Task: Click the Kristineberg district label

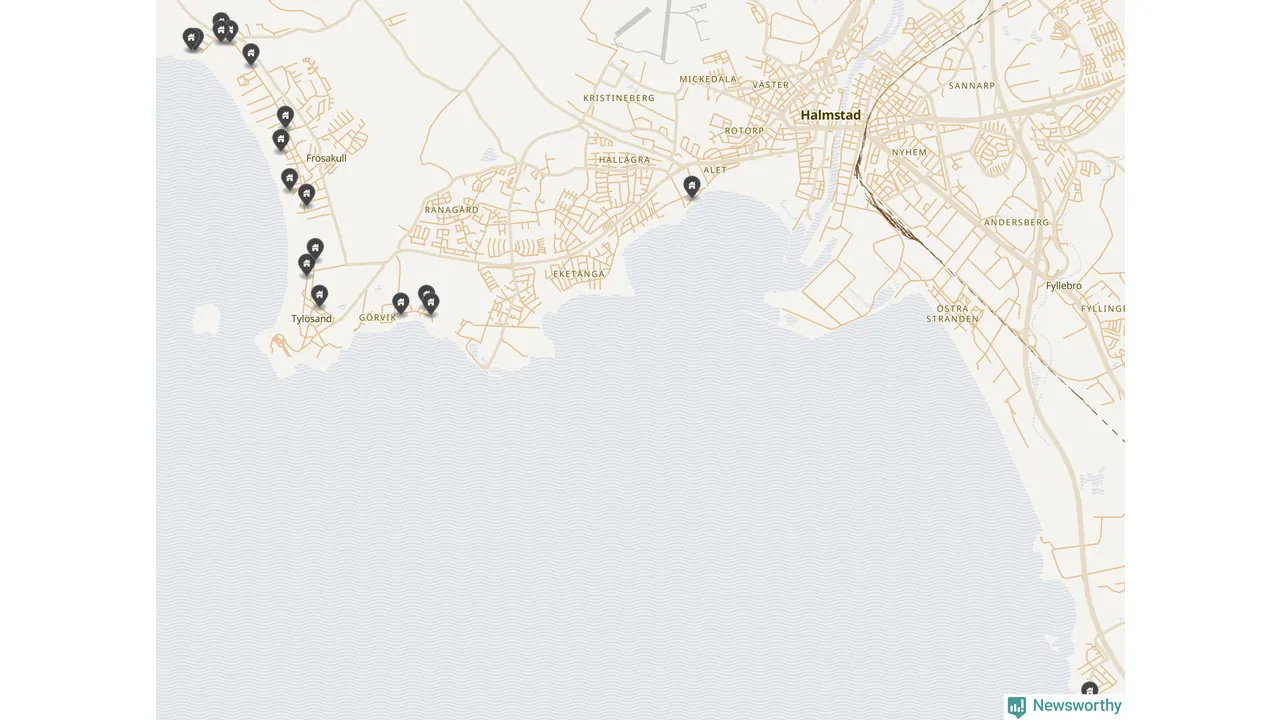Action: [619, 98]
